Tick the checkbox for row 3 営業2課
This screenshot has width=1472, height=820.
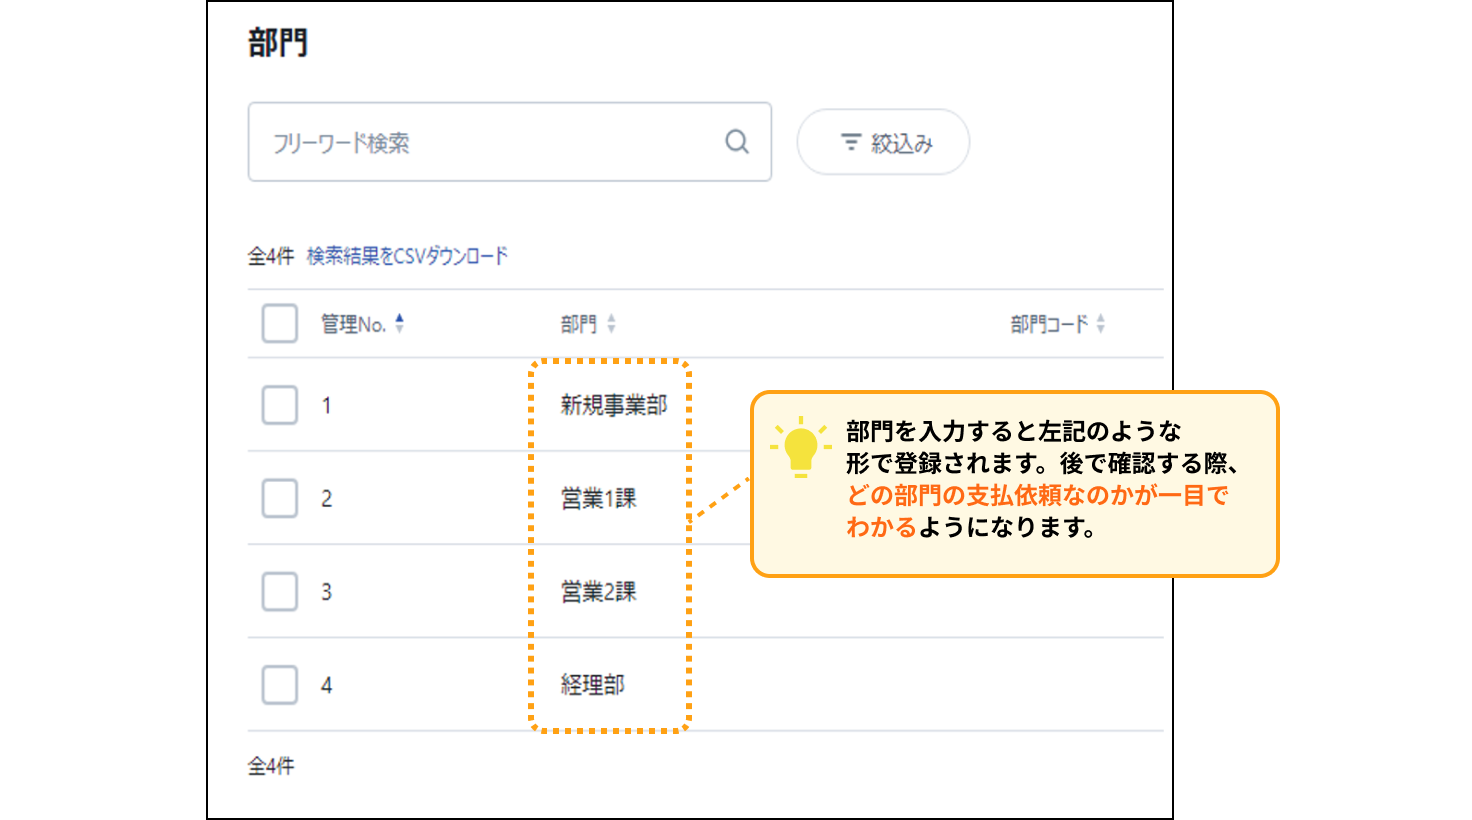280,591
